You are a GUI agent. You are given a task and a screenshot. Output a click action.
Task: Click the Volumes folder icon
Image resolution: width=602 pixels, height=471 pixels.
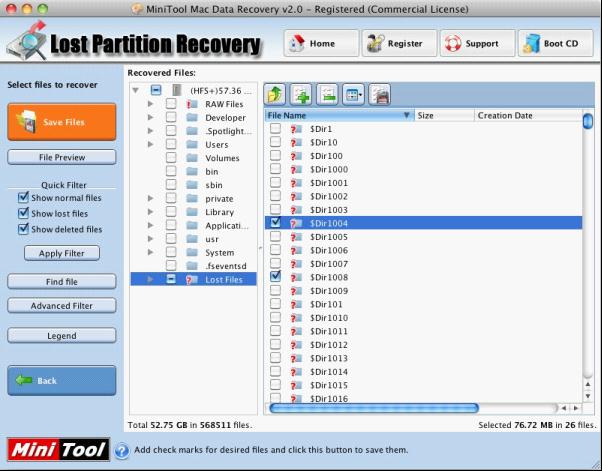coord(192,158)
